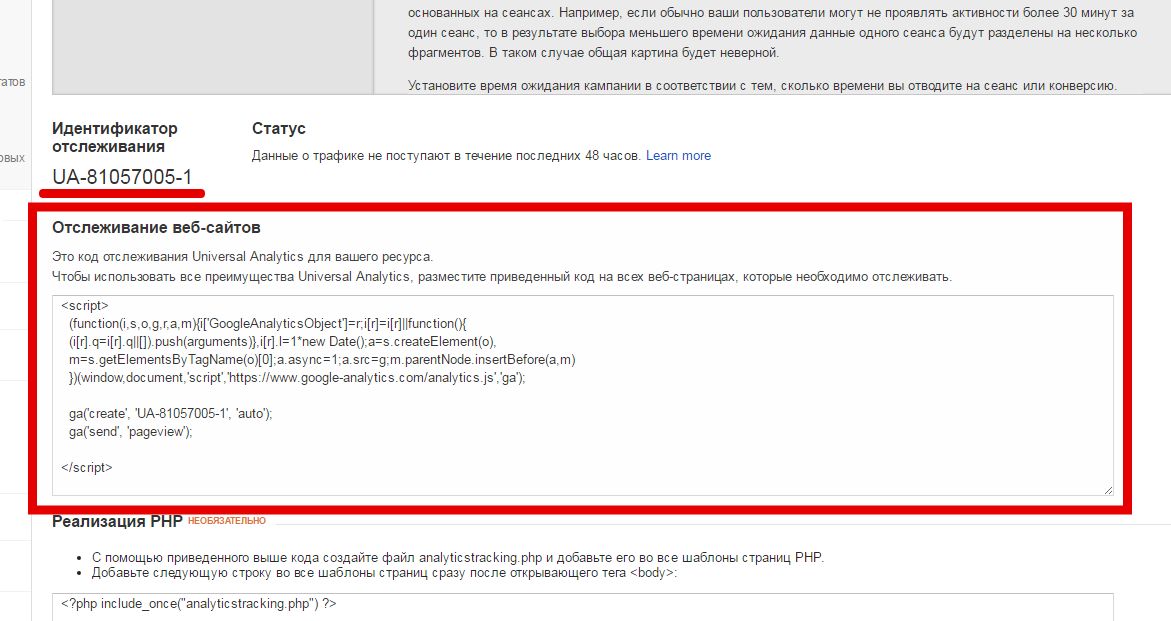This screenshot has height=621, width=1171.
Task: Click the bullet about creating analyticstracking.php file
Action: click(x=458, y=558)
